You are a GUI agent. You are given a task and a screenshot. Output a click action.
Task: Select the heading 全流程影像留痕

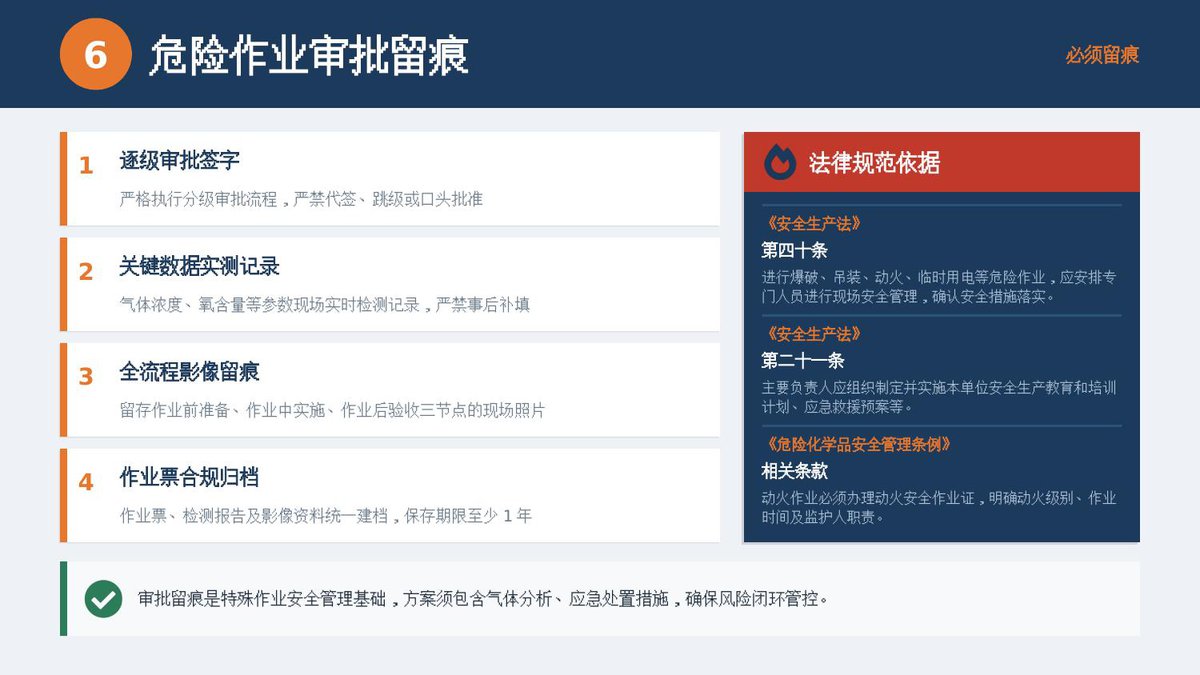coord(189,373)
